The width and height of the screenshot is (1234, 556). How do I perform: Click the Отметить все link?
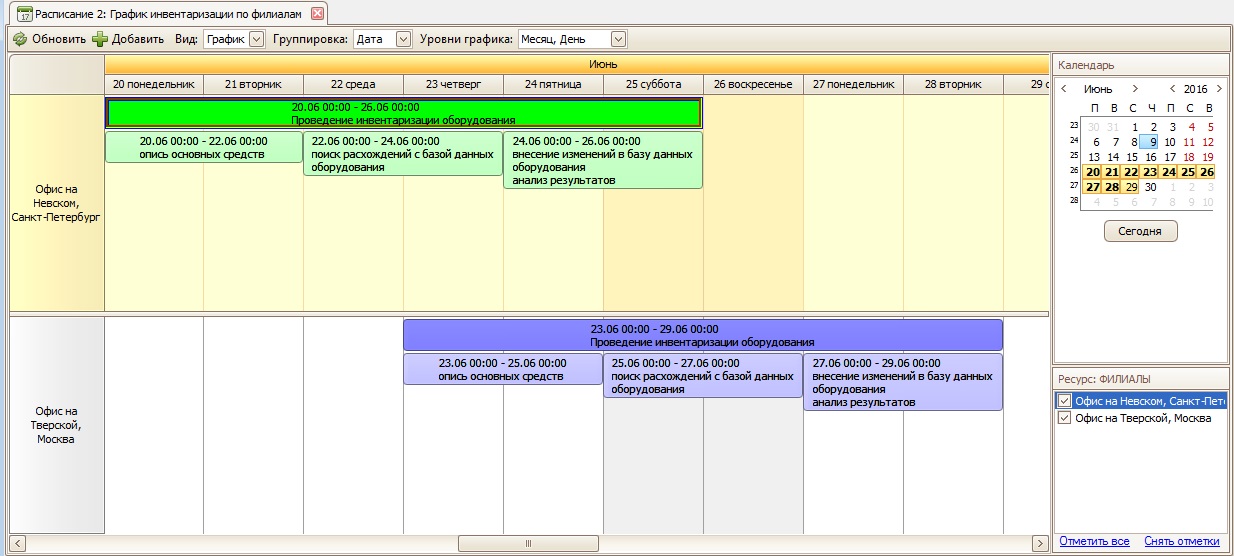(x=1095, y=541)
